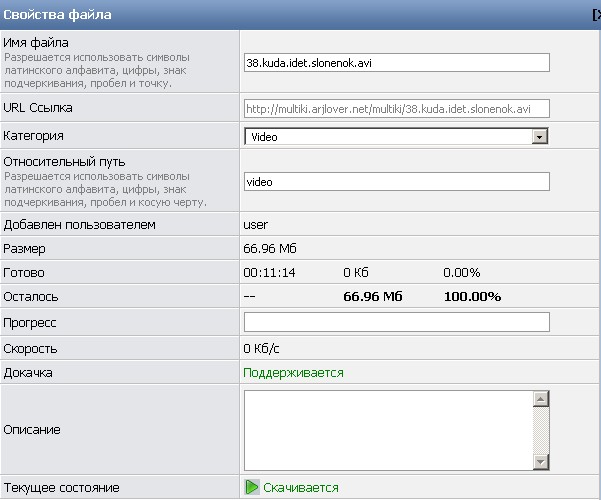
Task: Click the Текущее состояние label
Action: pos(61,488)
